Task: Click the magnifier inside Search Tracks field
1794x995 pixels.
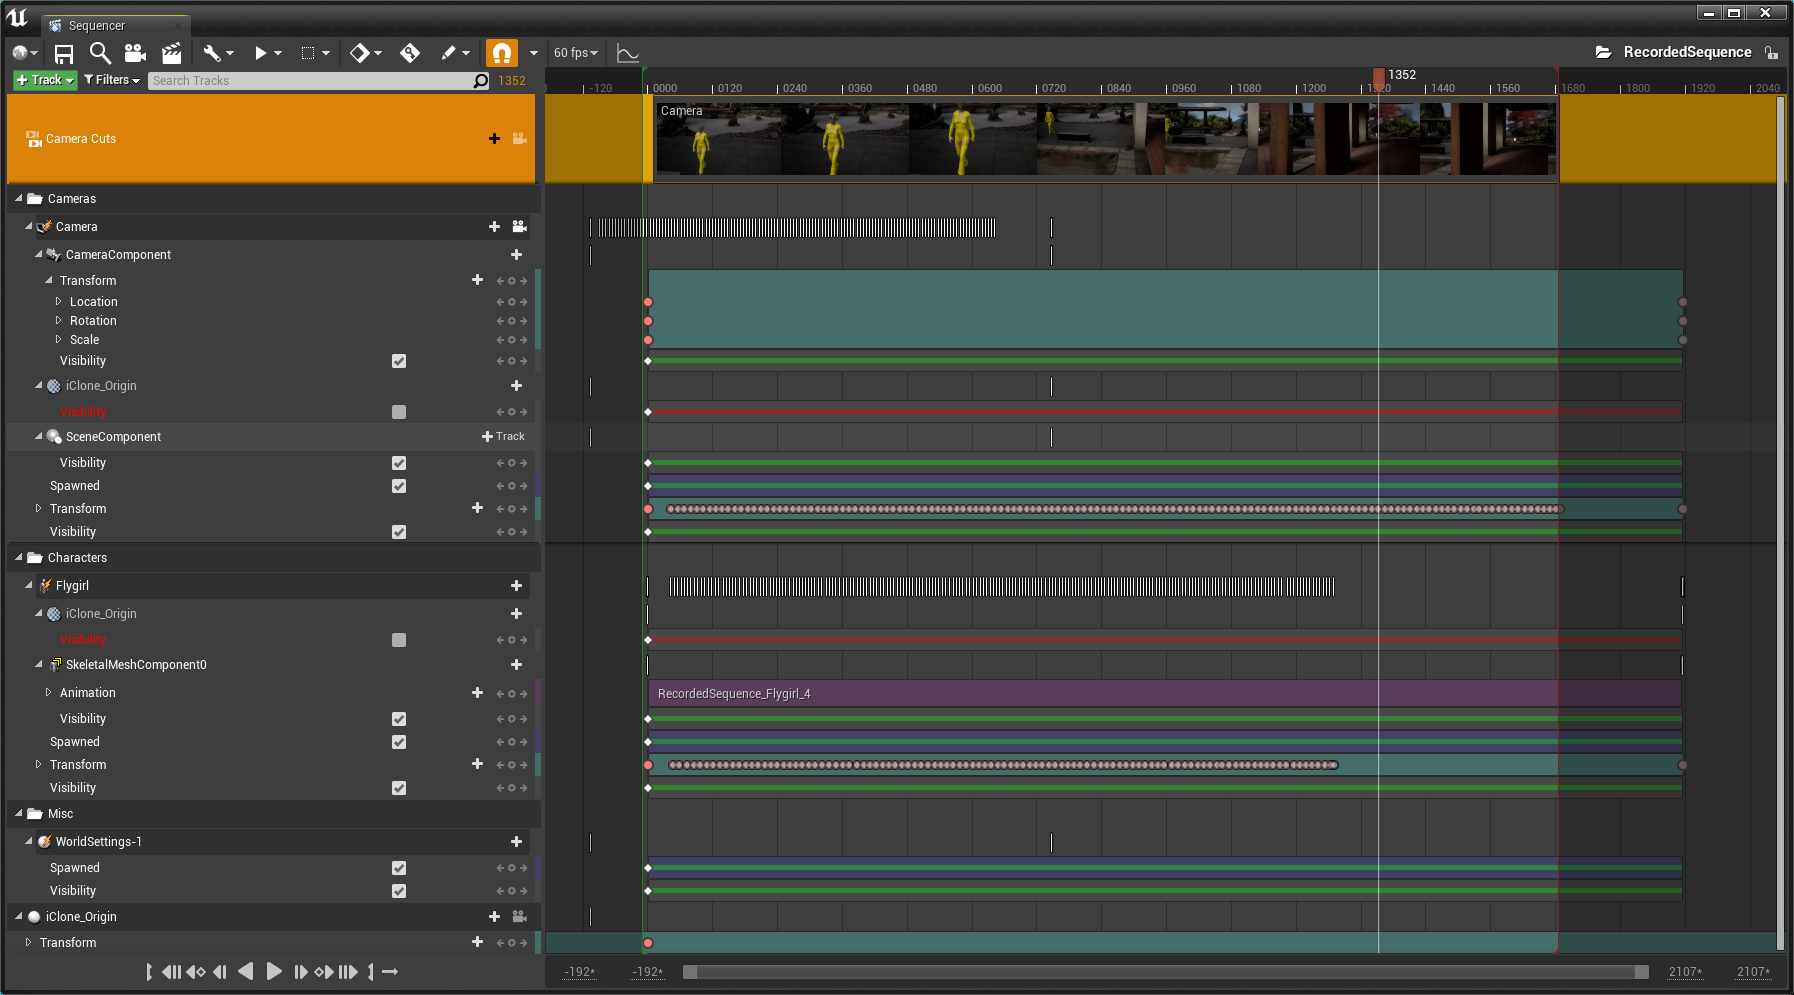Action: pyautogui.click(x=481, y=81)
